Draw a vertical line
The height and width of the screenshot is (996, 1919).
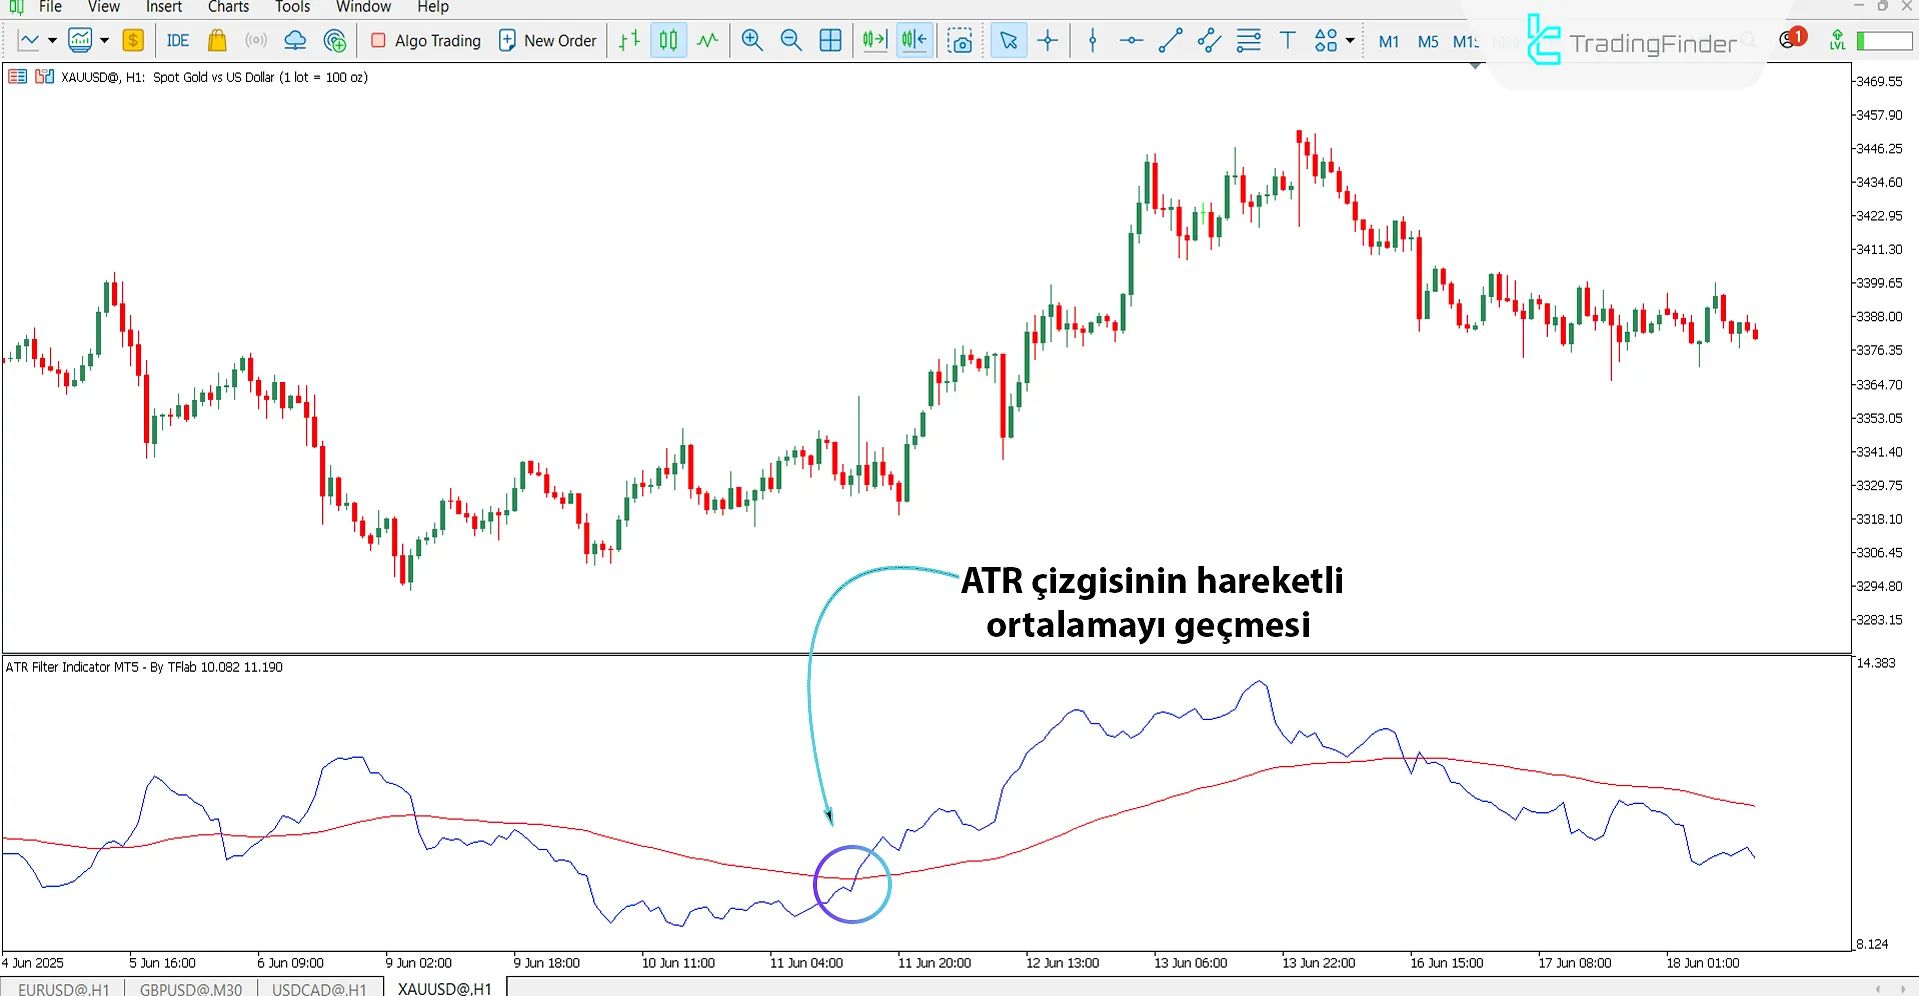[1093, 41]
